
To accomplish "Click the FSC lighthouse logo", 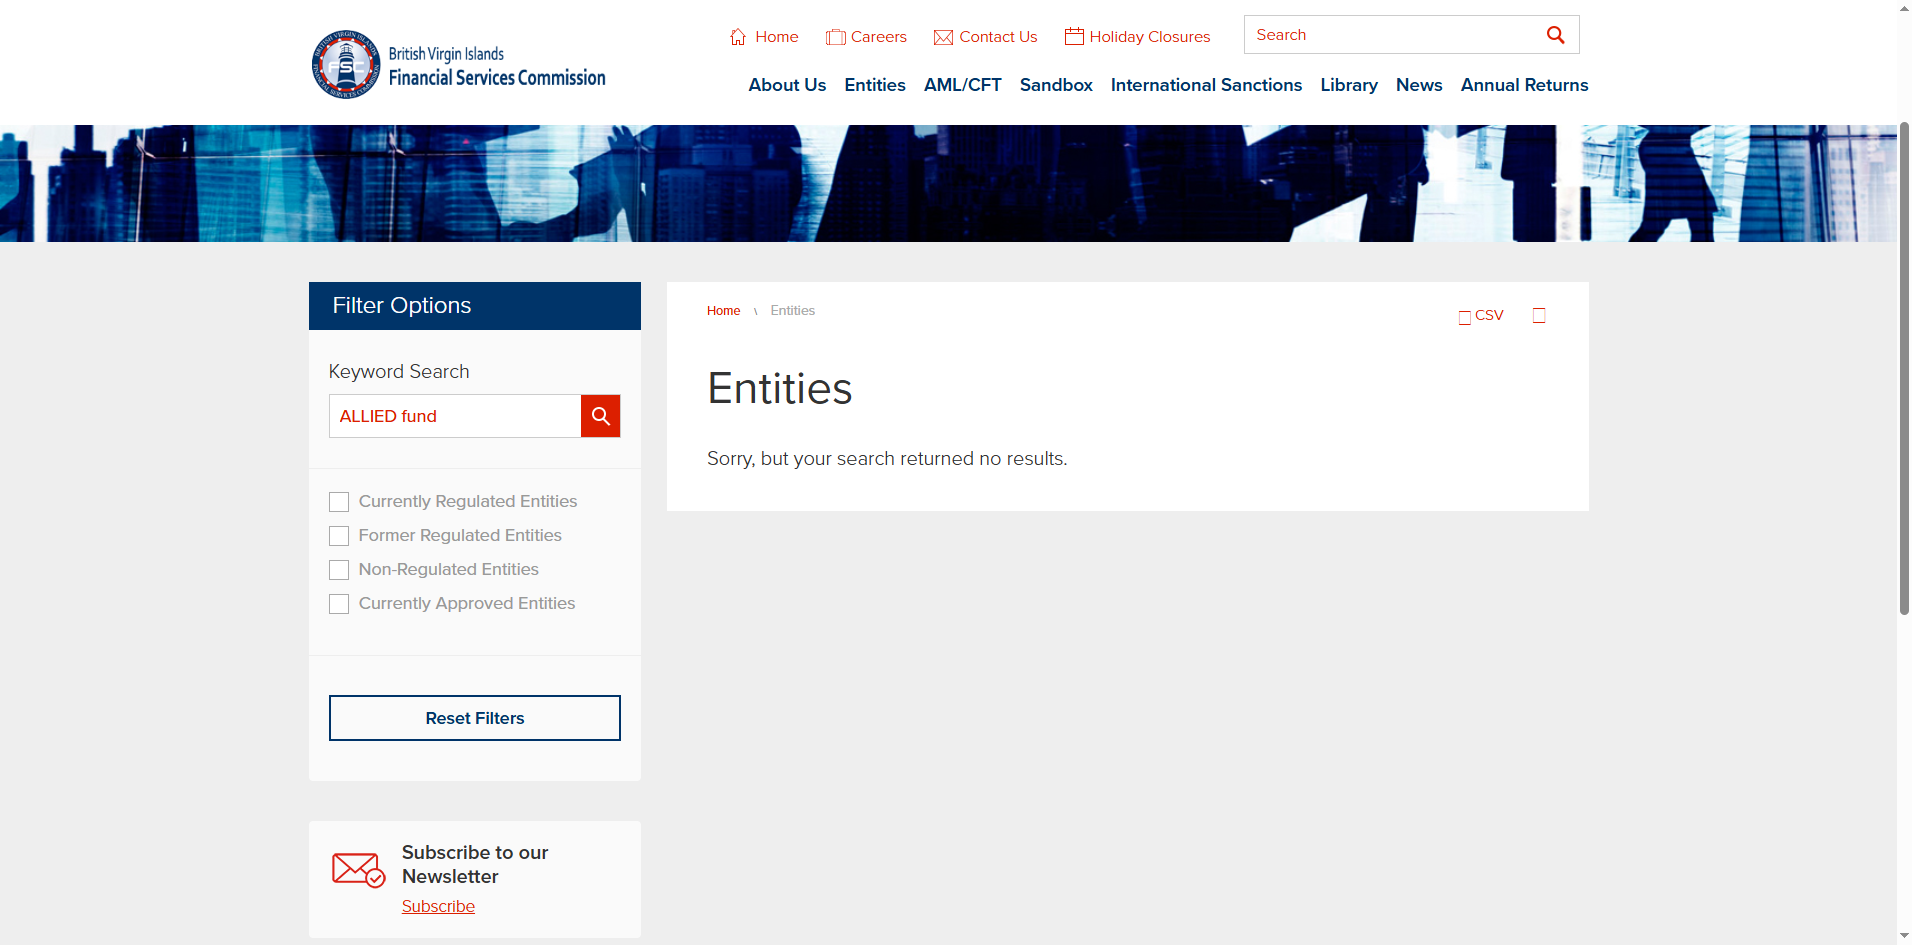I will (346, 65).
